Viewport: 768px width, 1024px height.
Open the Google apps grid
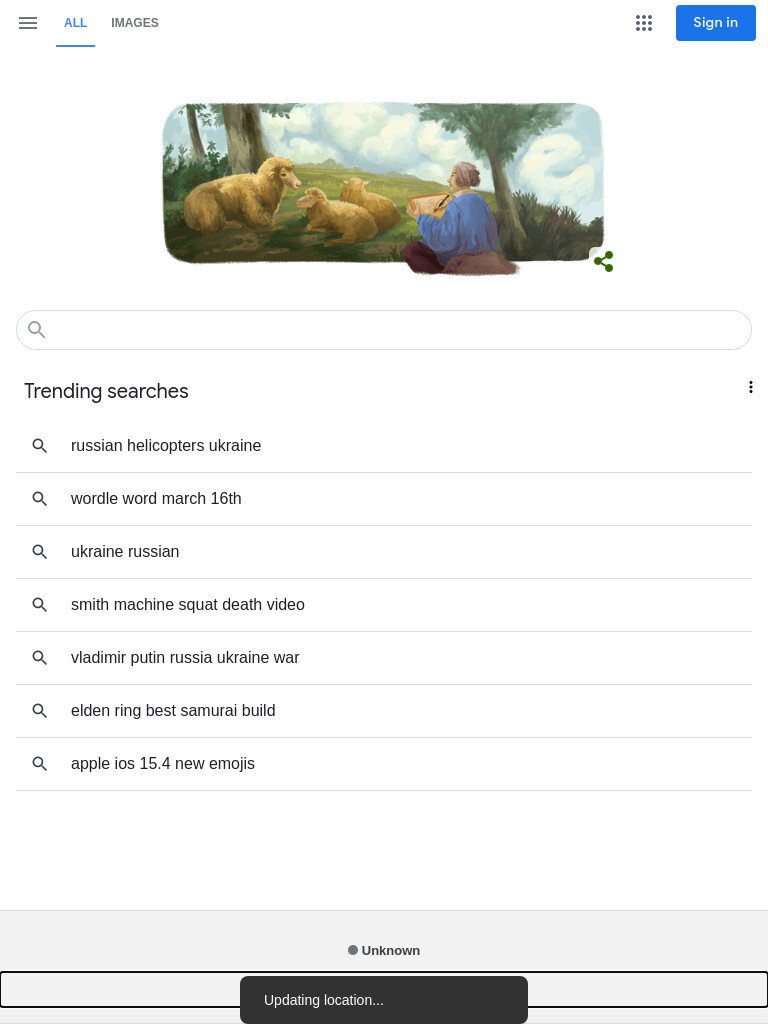pos(644,23)
